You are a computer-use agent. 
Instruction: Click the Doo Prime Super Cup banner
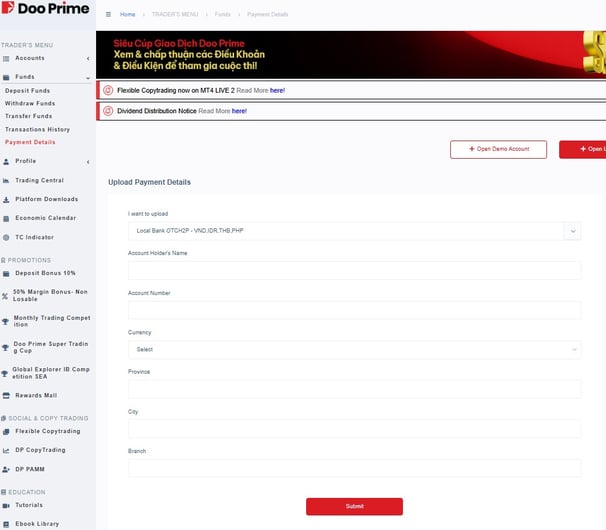click(x=351, y=55)
